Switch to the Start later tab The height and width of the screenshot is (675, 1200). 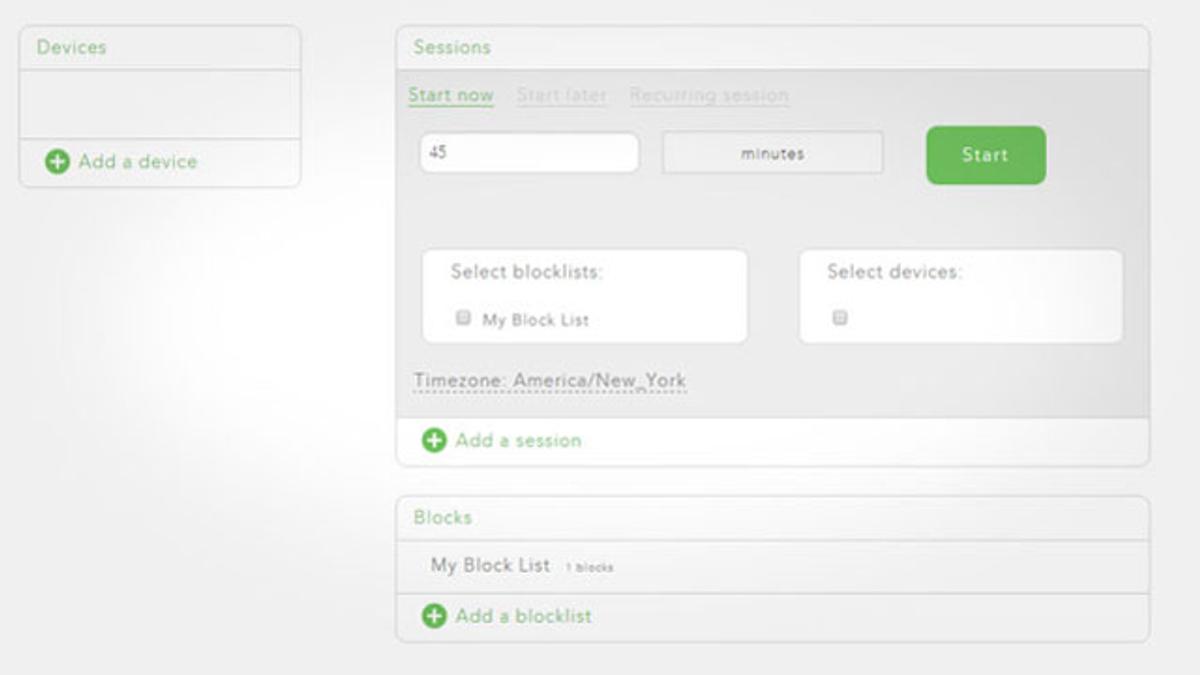pyautogui.click(x=562, y=95)
